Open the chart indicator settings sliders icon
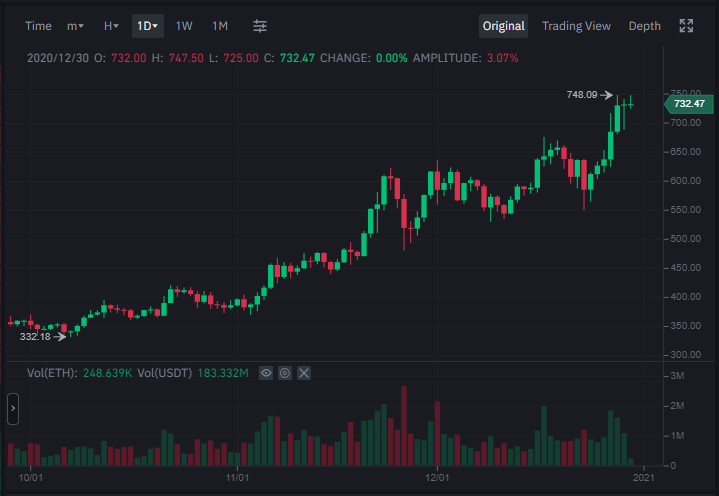 [x=260, y=26]
